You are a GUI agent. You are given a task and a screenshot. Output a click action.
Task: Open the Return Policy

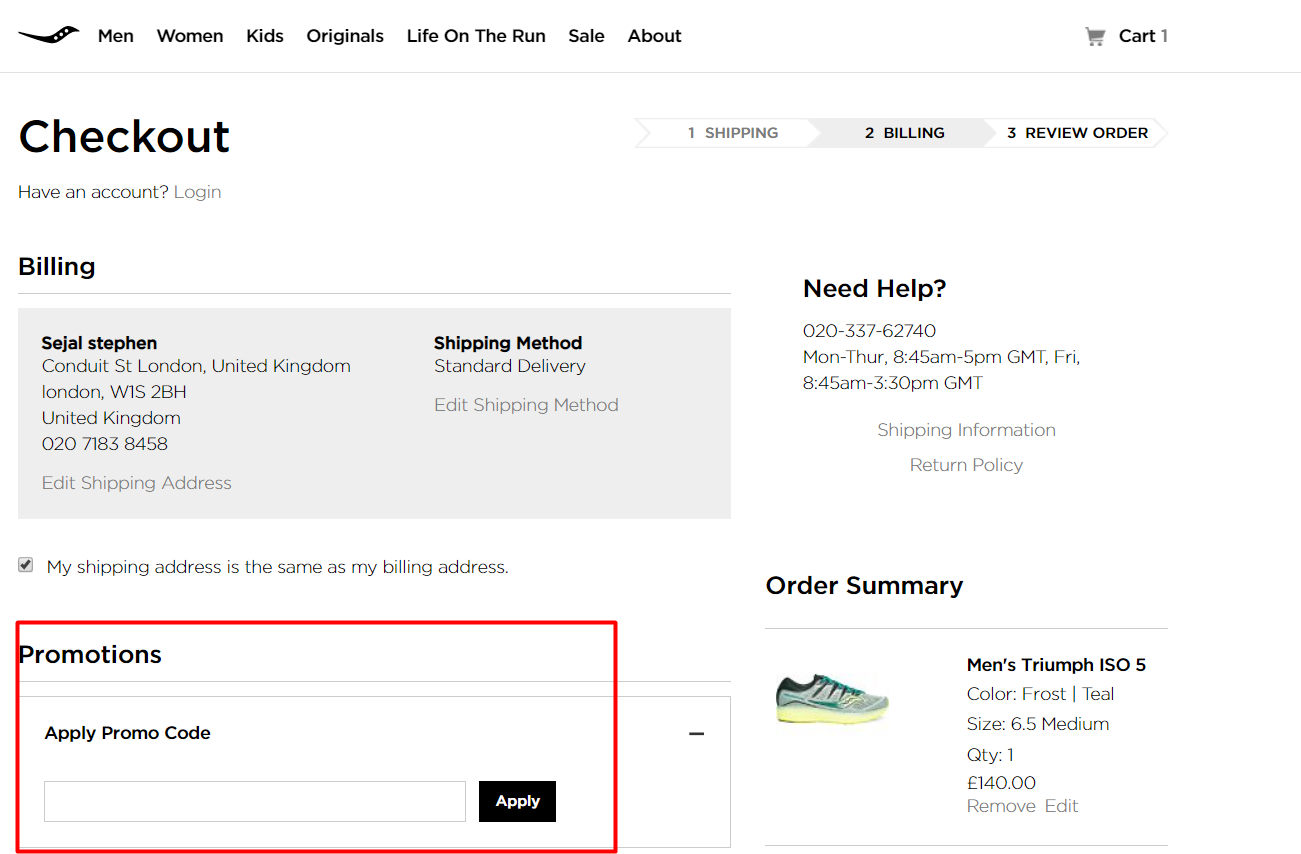966,464
